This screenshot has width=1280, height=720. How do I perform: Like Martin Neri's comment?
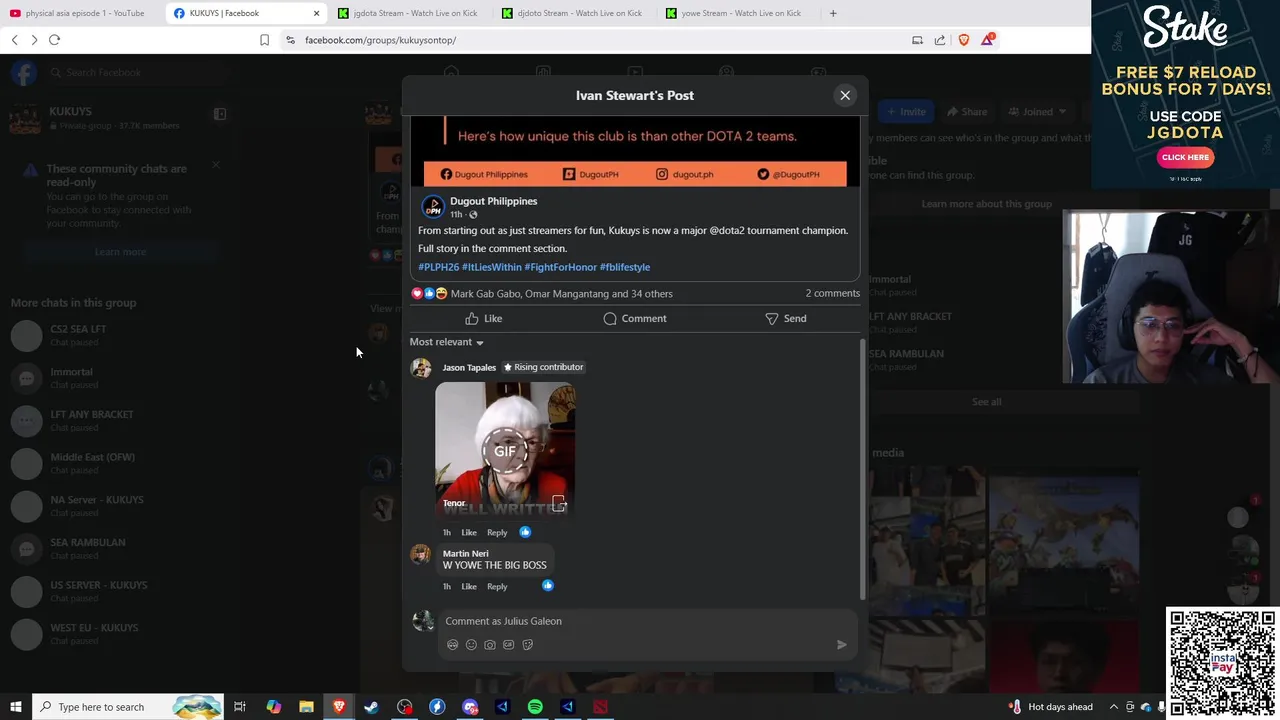468,586
